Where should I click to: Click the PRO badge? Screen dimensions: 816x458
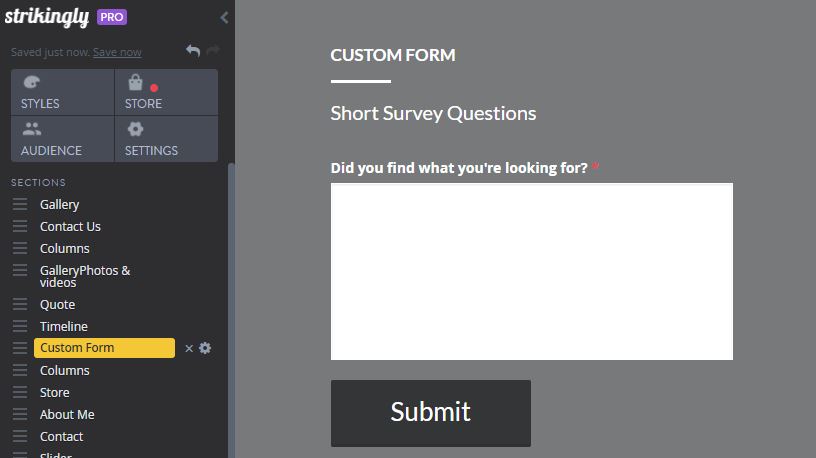pyautogui.click(x=112, y=17)
